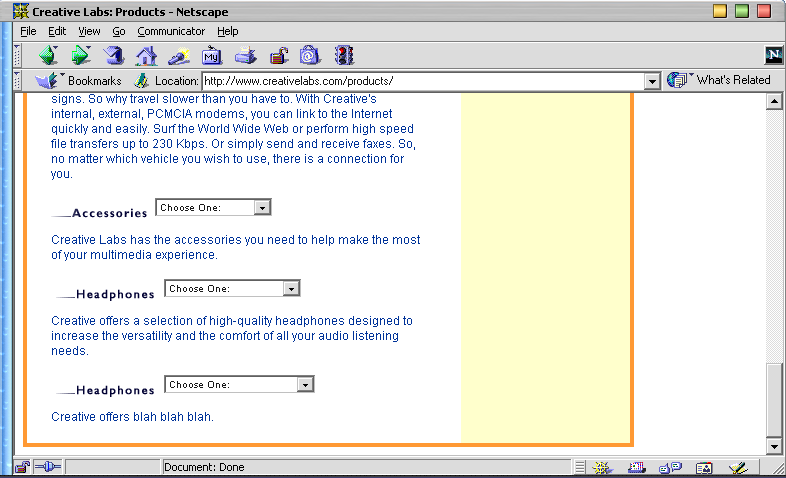Click the page proxy icon beside Location

click(142, 81)
